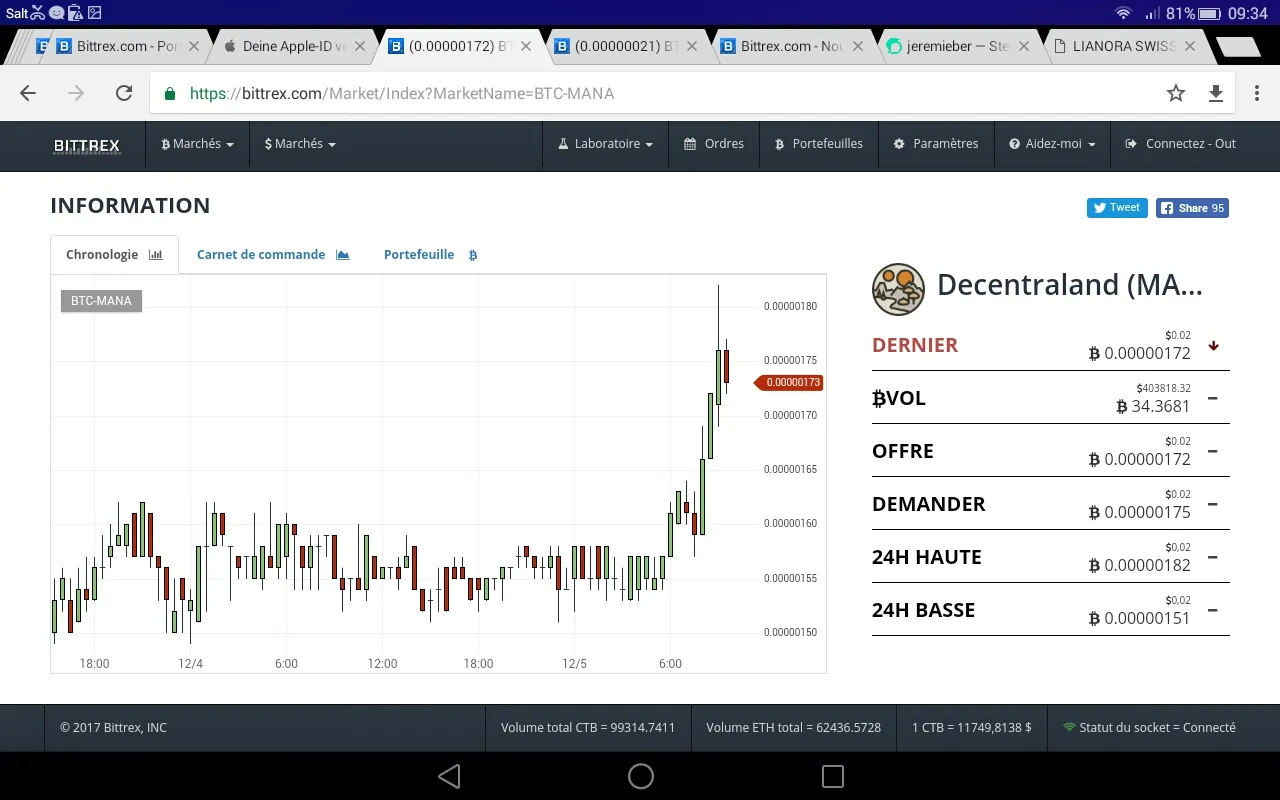Click the Tweet button
1280x800 pixels.
(x=1117, y=208)
